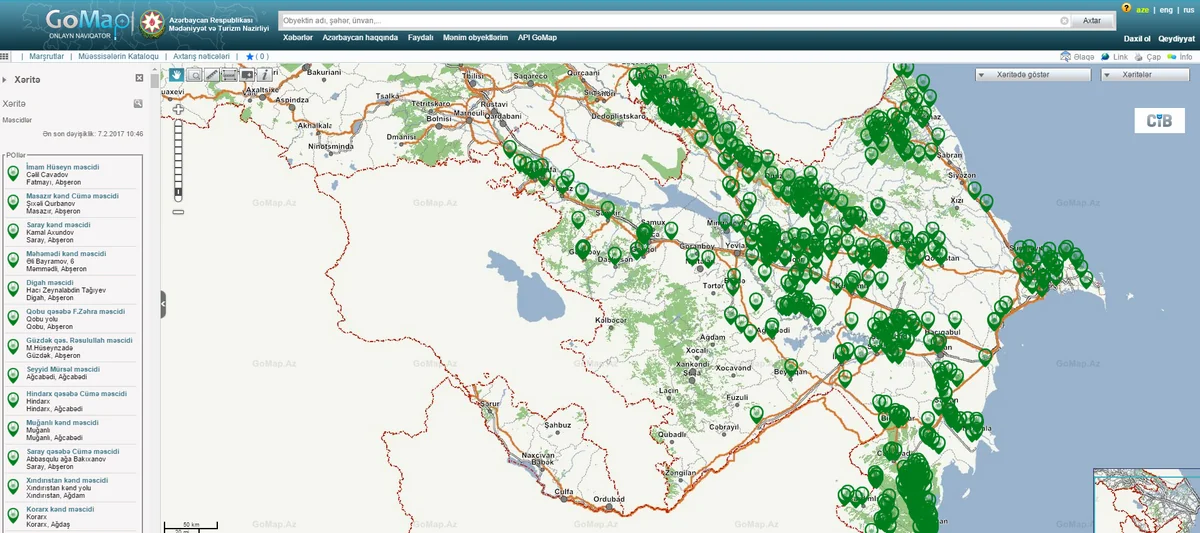Open the Xəritələr dropdown
The height and width of the screenshot is (533, 1200).
coord(1146,75)
